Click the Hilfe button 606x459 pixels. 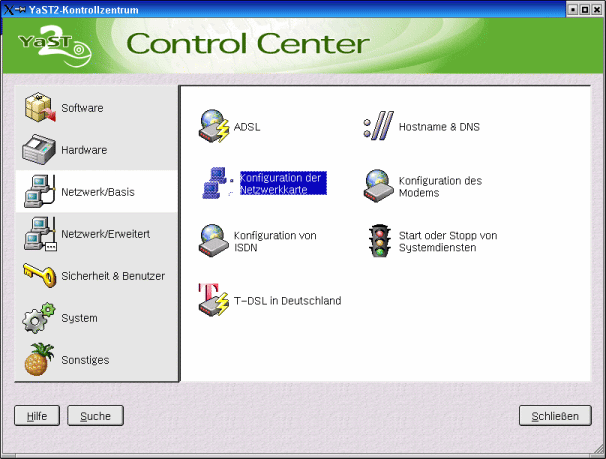(x=37, y=416)
